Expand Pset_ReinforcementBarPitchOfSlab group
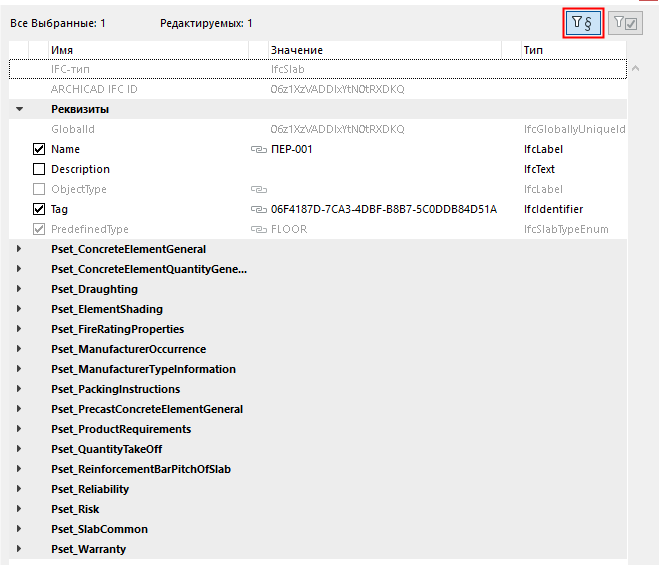This screenshot has width=659, height=565. (19, 469)
